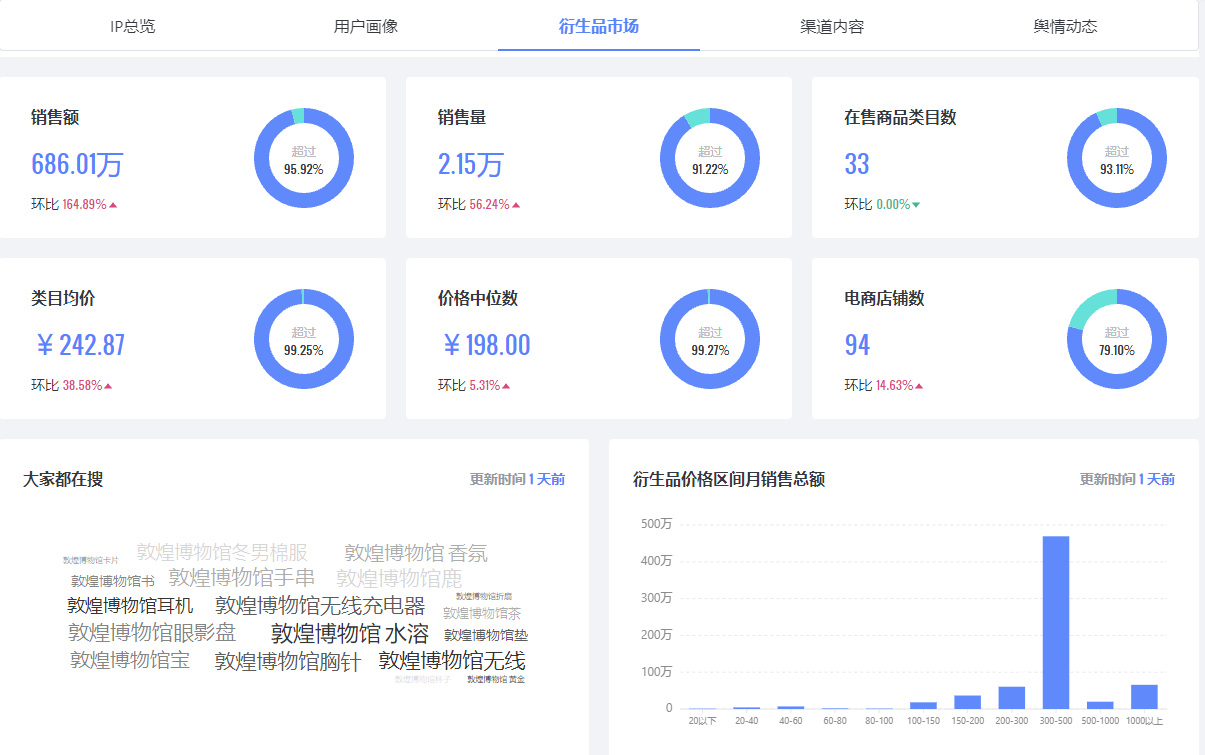Click the word 敦煌博物馆垫
The width and height of the screenshot is (1205, 755).
tap(486, 635)
